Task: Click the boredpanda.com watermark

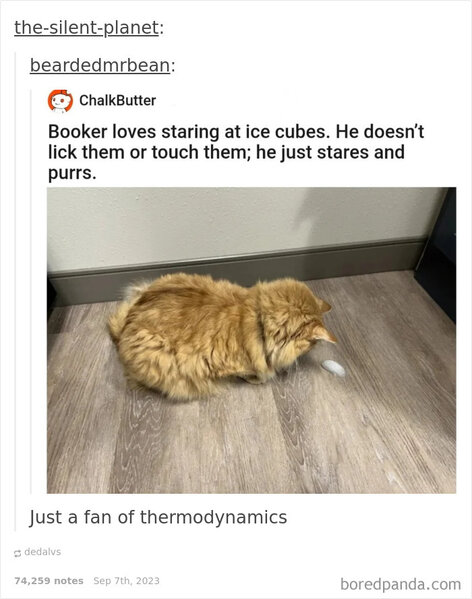Action: coord(401,584)
